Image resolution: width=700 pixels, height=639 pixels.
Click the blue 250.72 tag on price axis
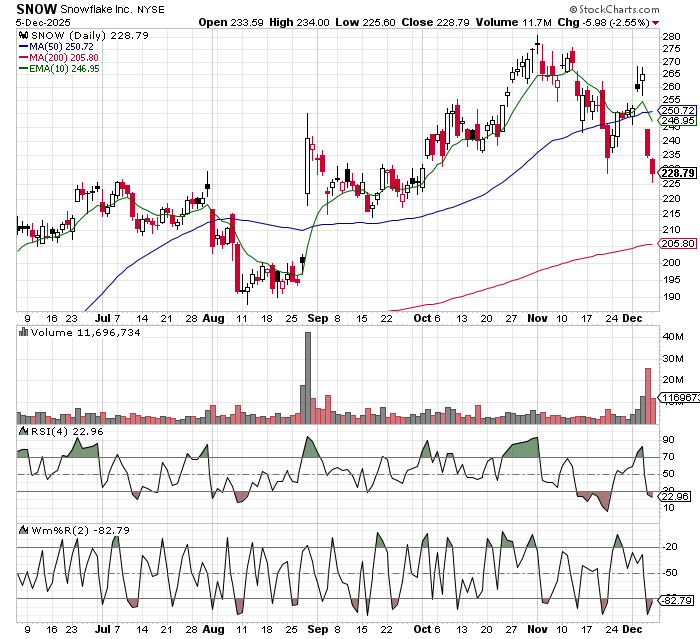pos(678,110)
